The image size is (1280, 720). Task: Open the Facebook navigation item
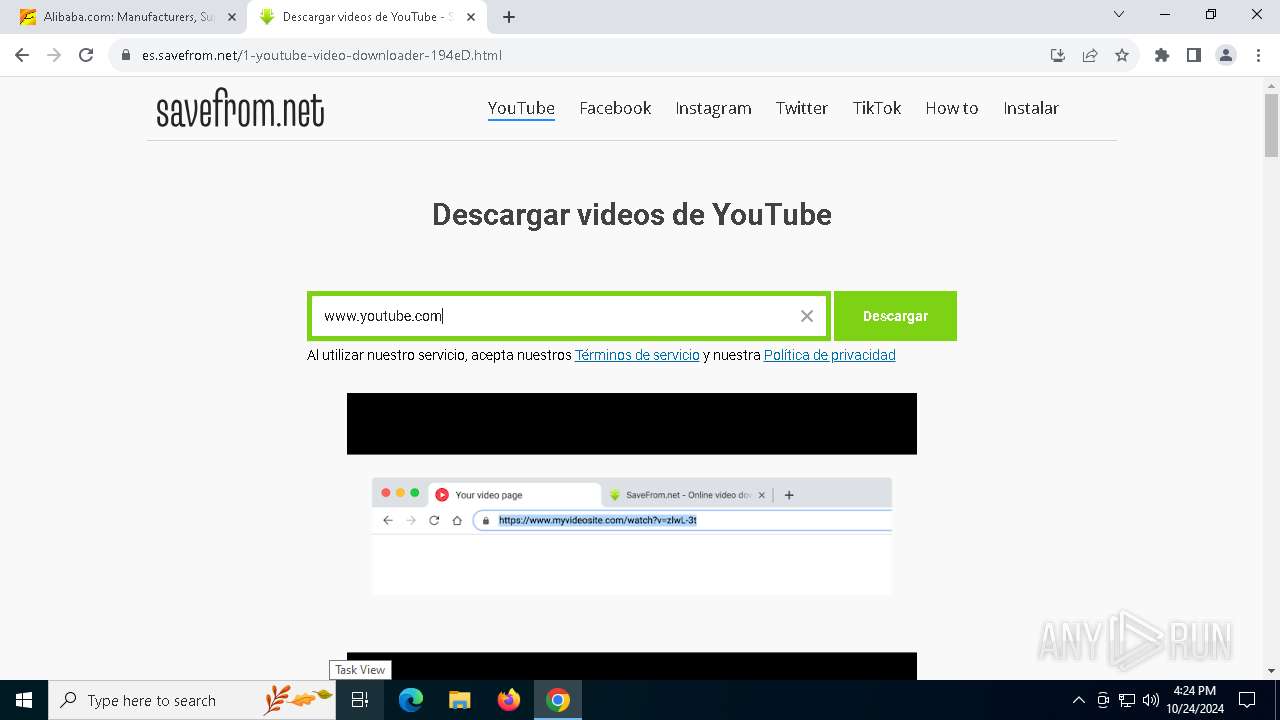click(615, 108)
